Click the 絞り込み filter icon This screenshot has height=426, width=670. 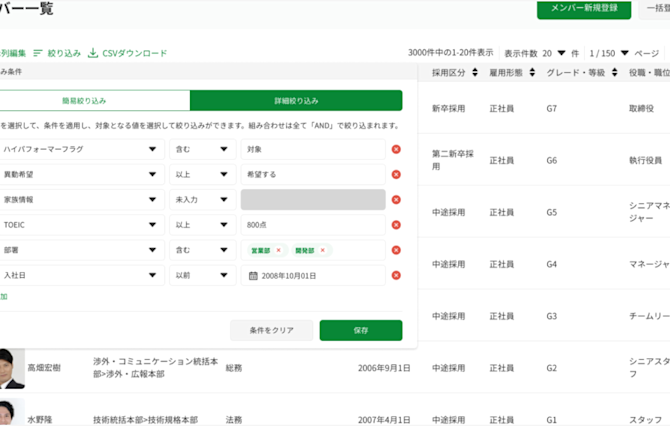[38, 53]
